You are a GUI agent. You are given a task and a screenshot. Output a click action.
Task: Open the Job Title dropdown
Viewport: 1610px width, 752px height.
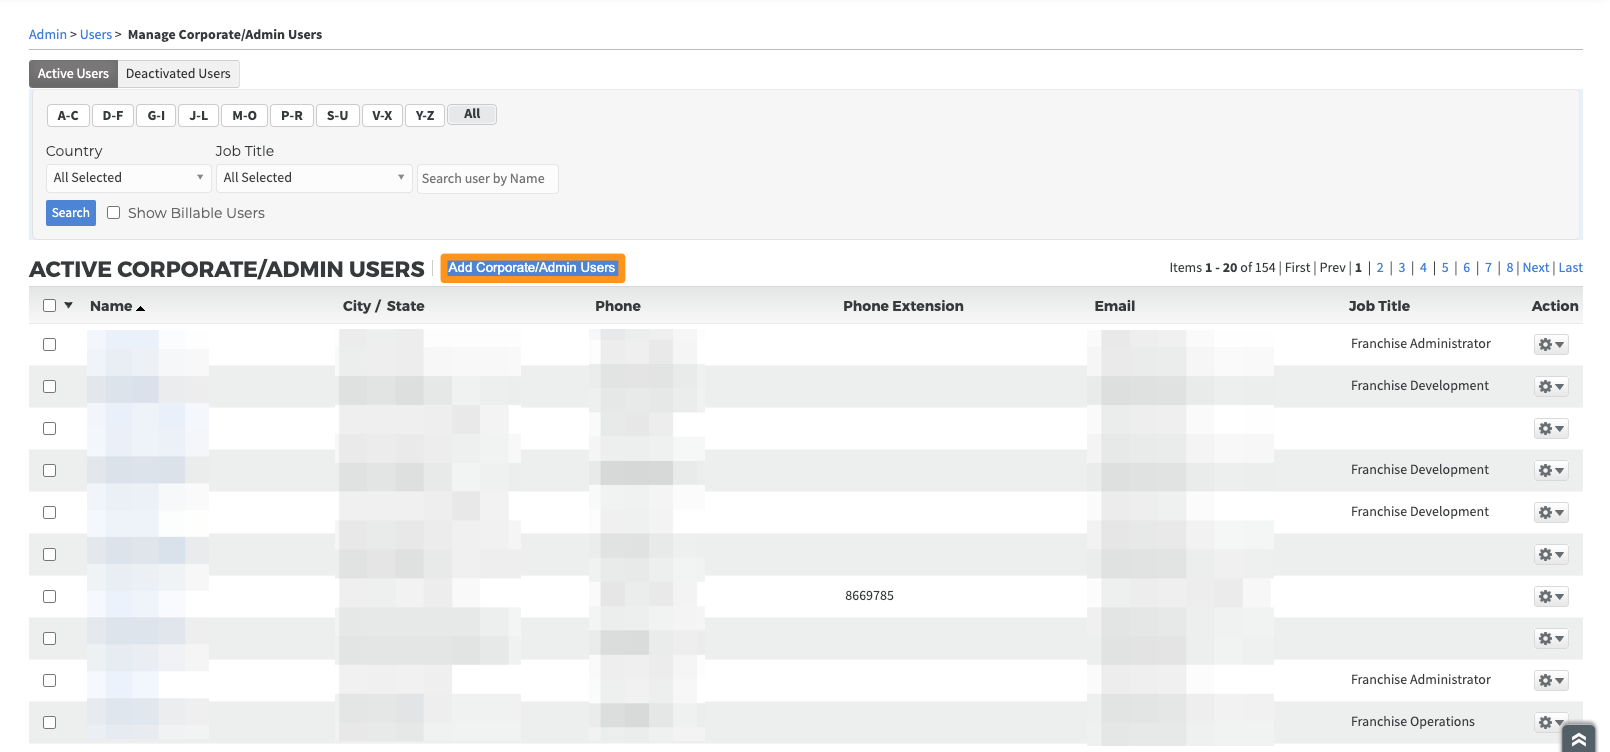pos(314,178)
